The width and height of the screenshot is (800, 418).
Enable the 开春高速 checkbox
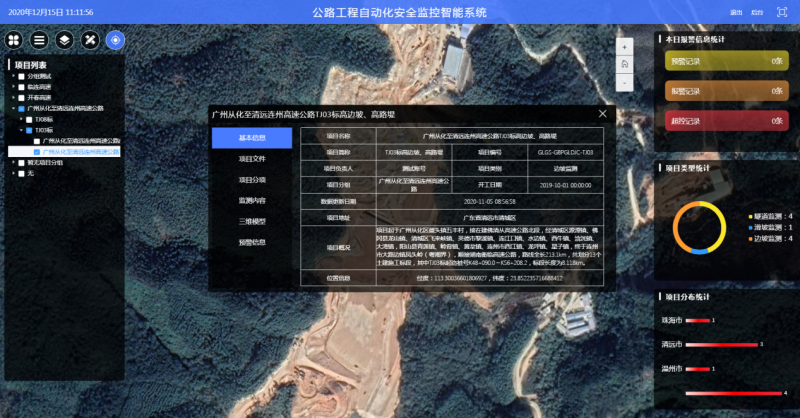(x=19, y=97)
